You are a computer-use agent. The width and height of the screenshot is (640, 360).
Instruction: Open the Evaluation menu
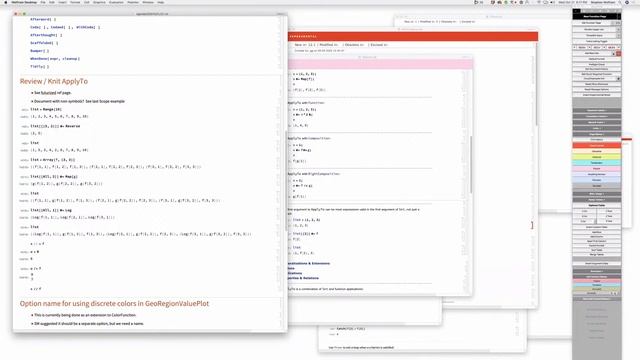tap(116, 2)
